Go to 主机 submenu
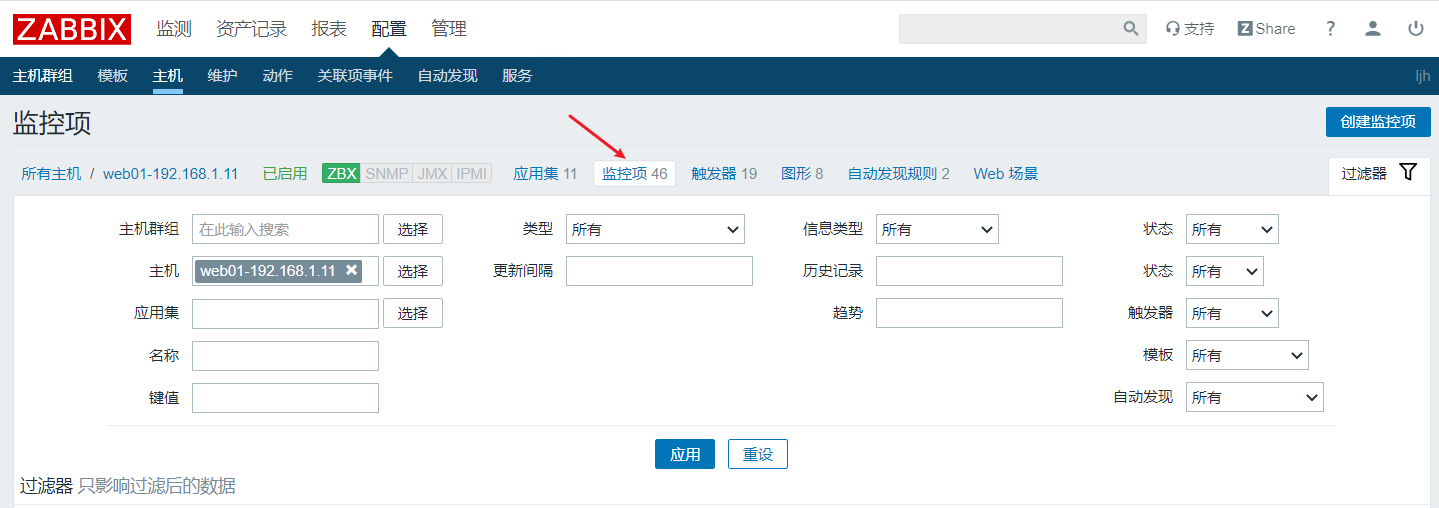 click(168, 76)
